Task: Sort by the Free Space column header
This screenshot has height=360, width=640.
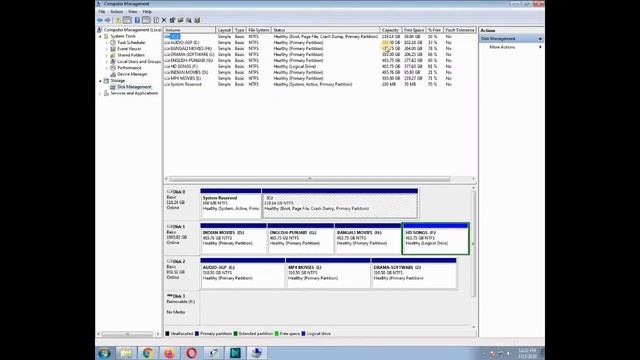Action: [x=414, y=30]
